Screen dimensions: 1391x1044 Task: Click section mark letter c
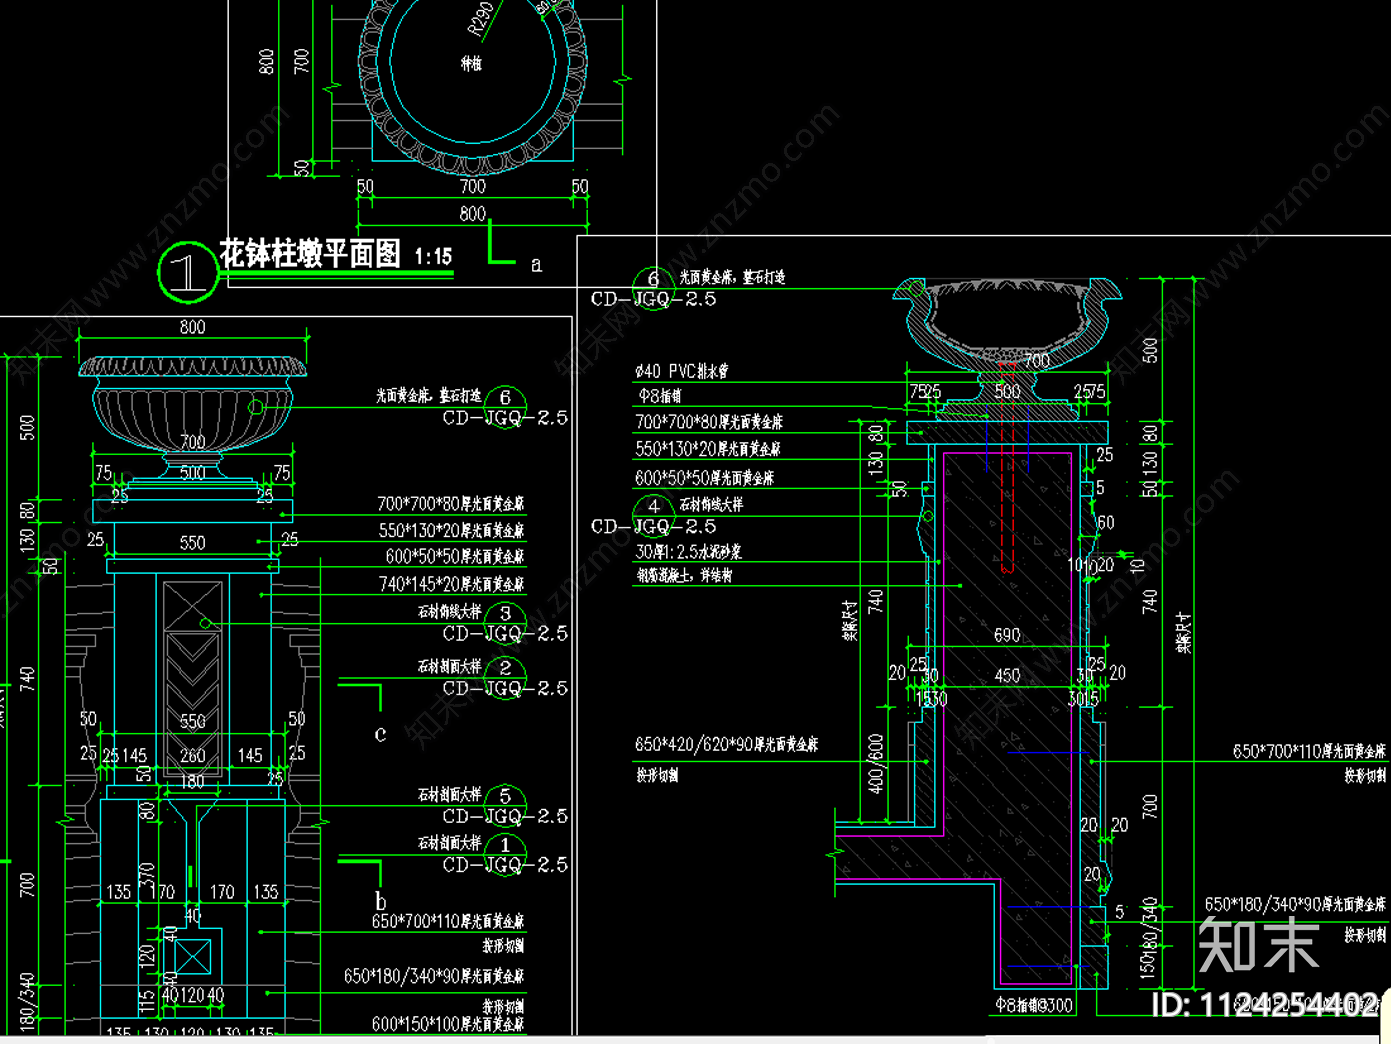380,734
